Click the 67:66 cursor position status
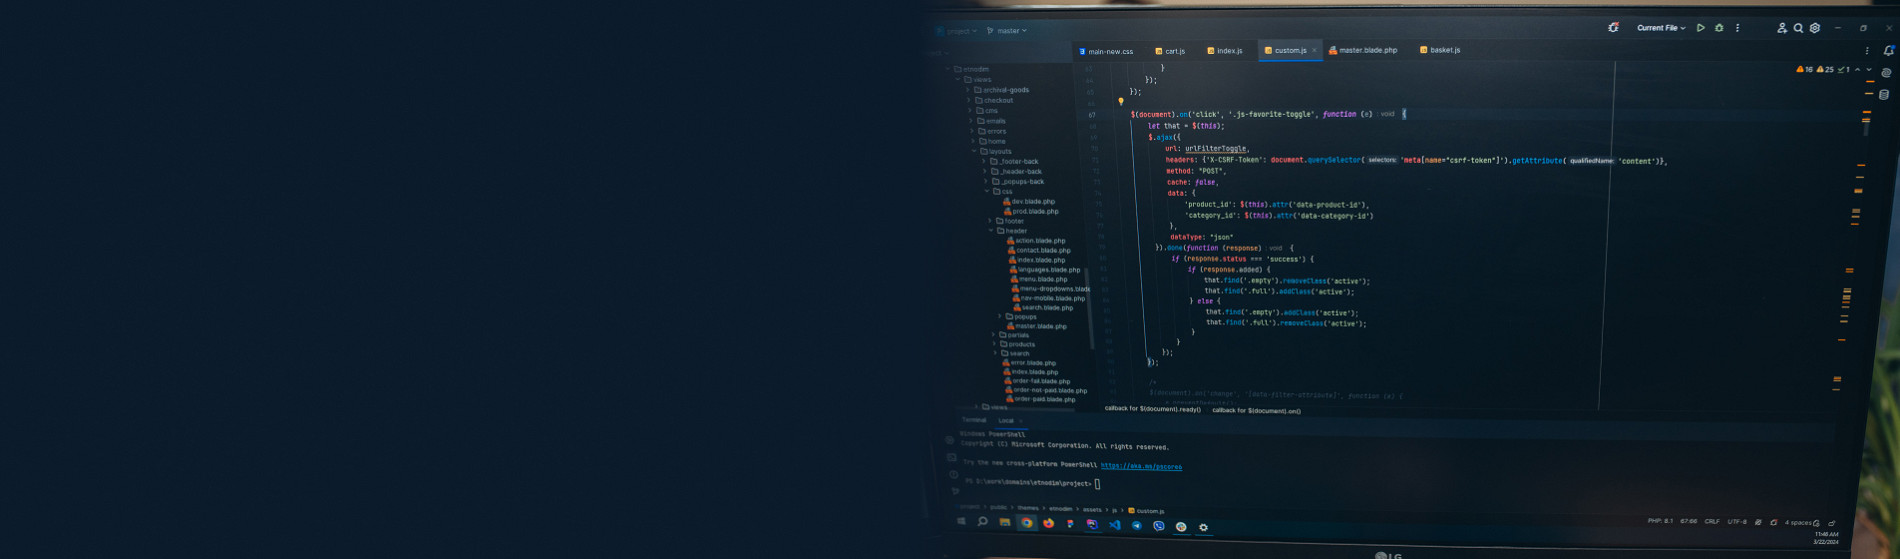This screenshot has height=559, width=1900. coord(1688,521)
